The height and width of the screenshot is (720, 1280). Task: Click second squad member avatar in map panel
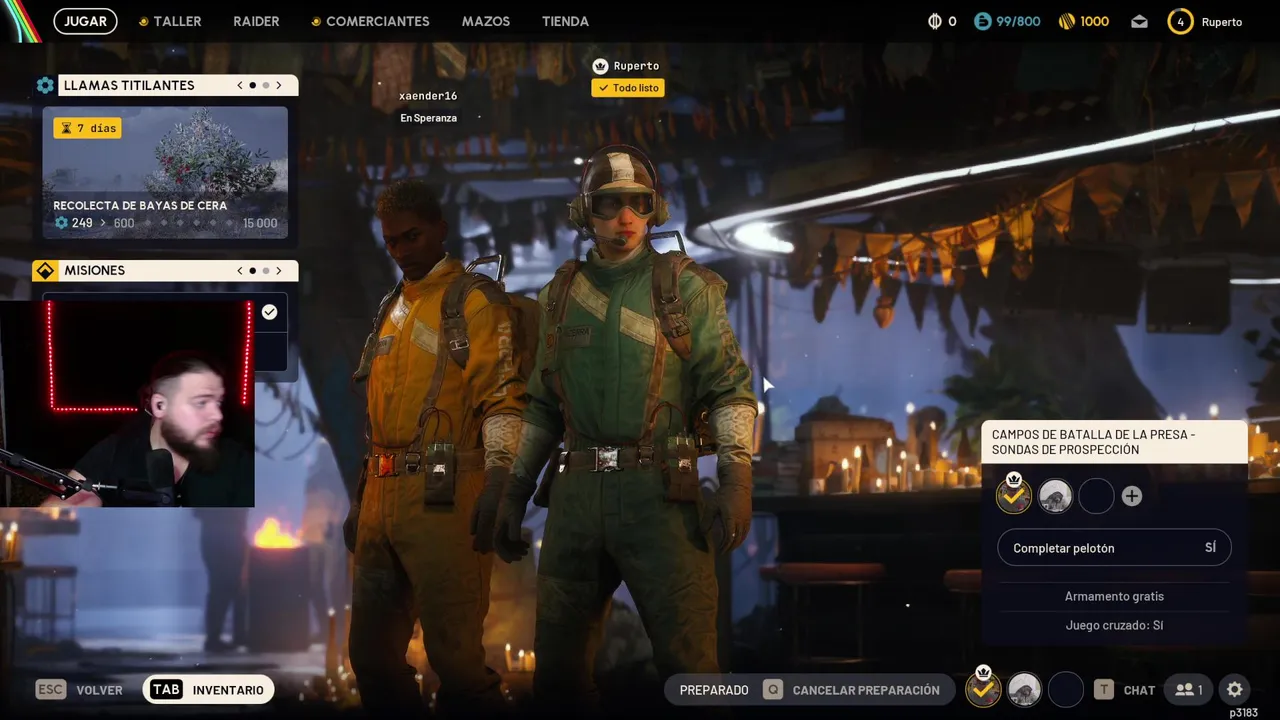pyautogui.click(x=1055, y=496)
